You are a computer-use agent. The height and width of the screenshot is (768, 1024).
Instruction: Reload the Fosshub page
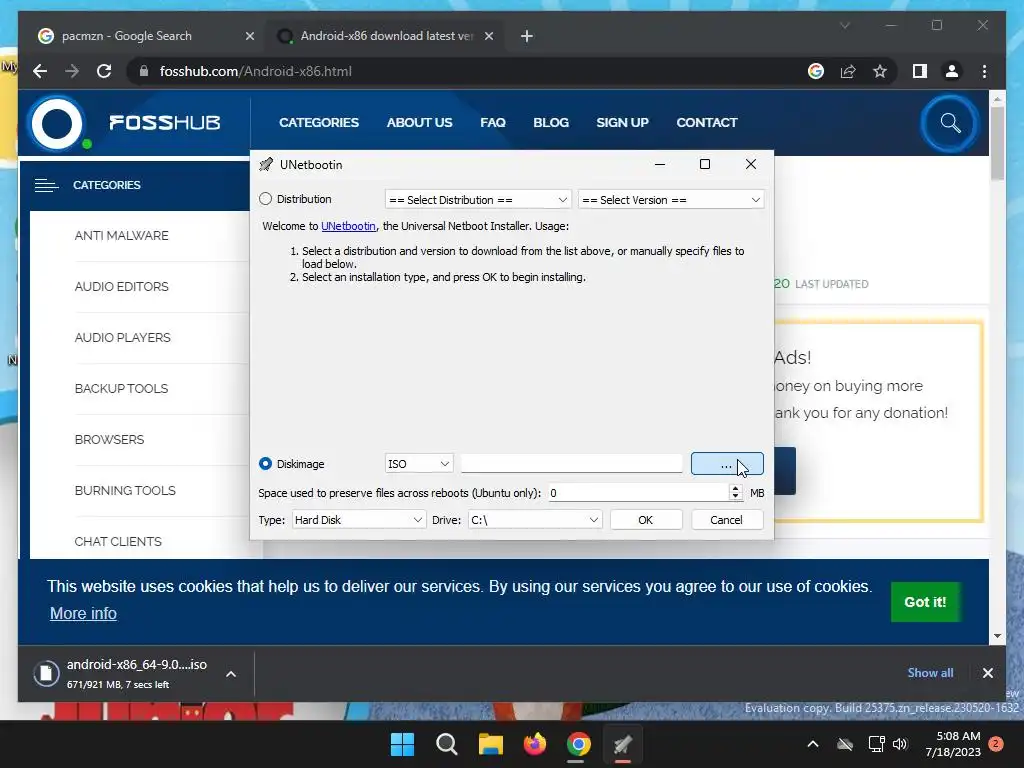point(104,71)
